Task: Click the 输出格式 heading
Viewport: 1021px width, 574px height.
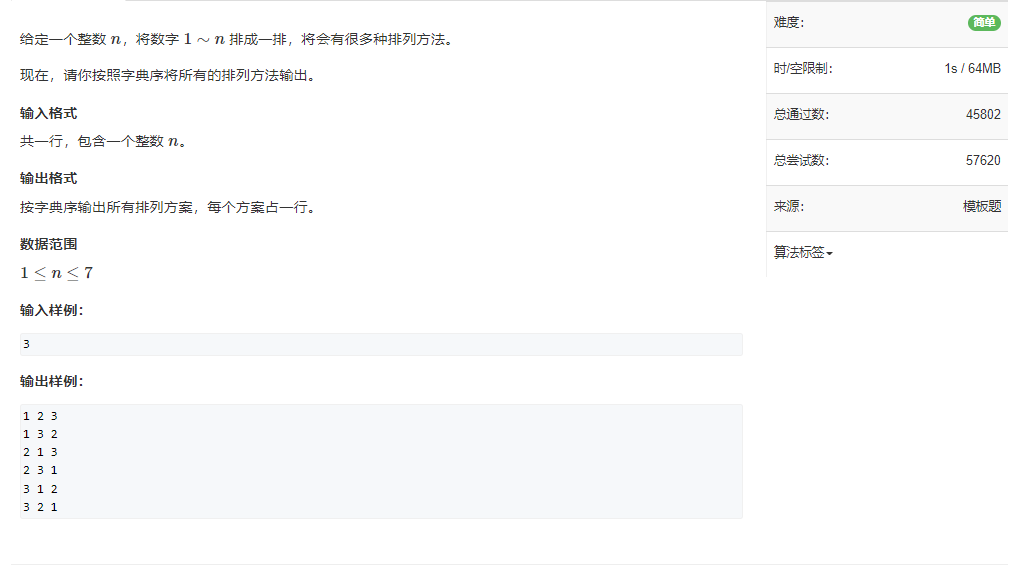Action: click(49, 178)
